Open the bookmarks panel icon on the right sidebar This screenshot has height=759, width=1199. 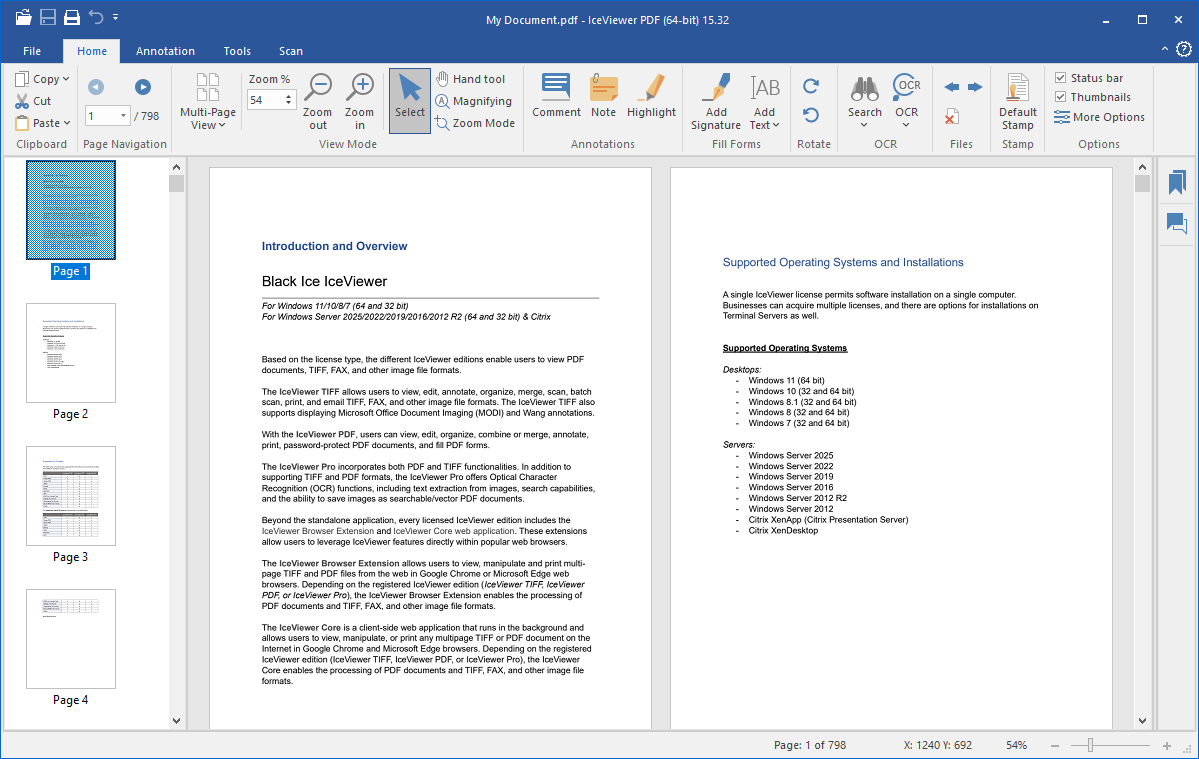(x=1177, y=183)
